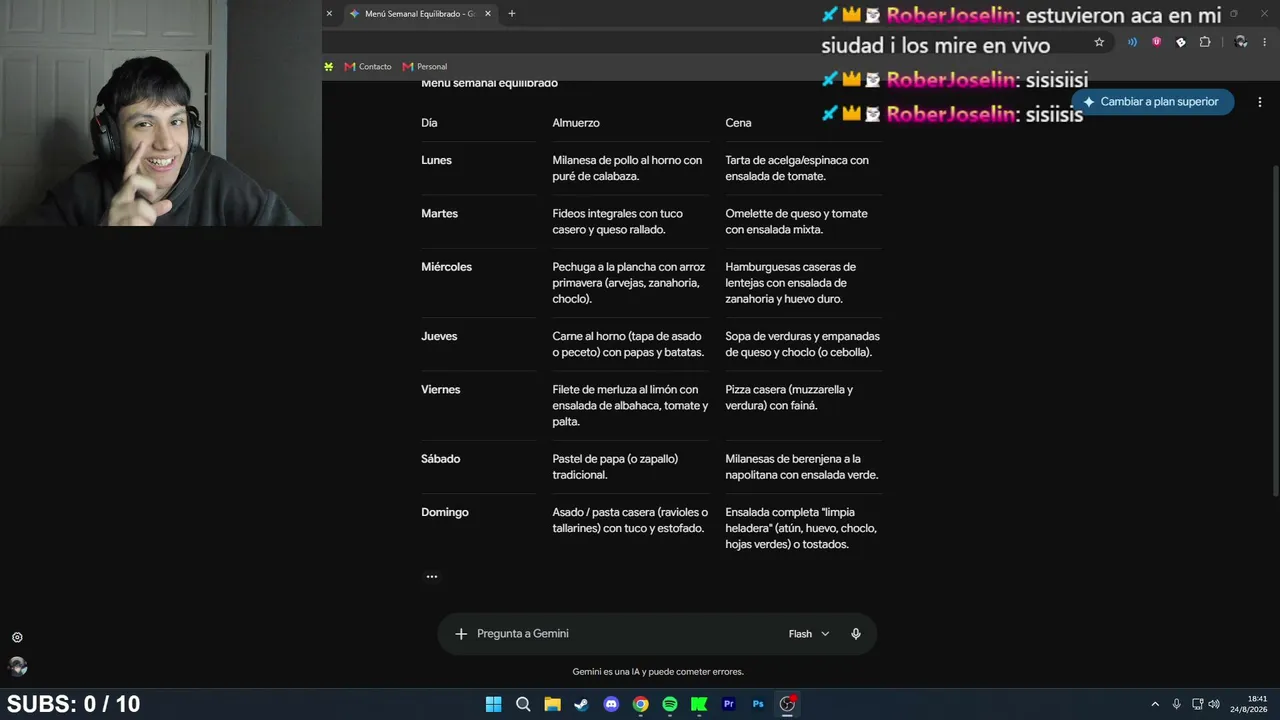
Task: Switch to Google Chrome in the taskbar
Action: coord(640,704)
